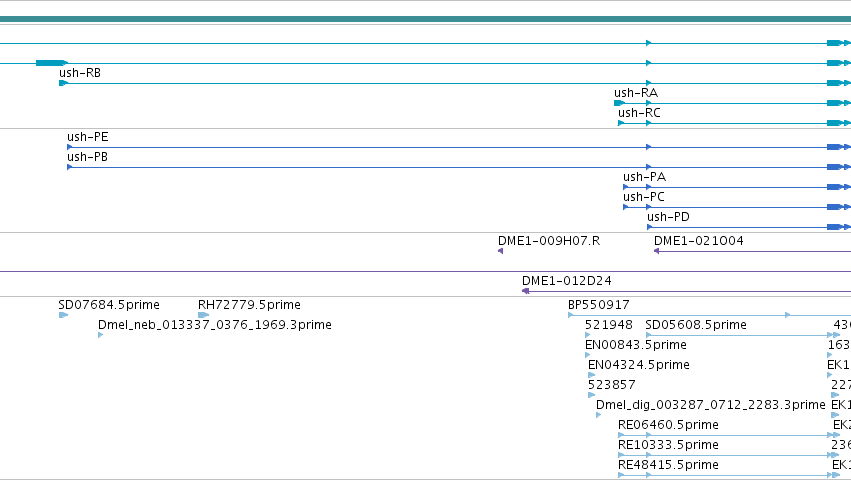This screenshot has width=851, height=480.
Task: Select the RH72779.5prime EST label
Action: point(249,305)
